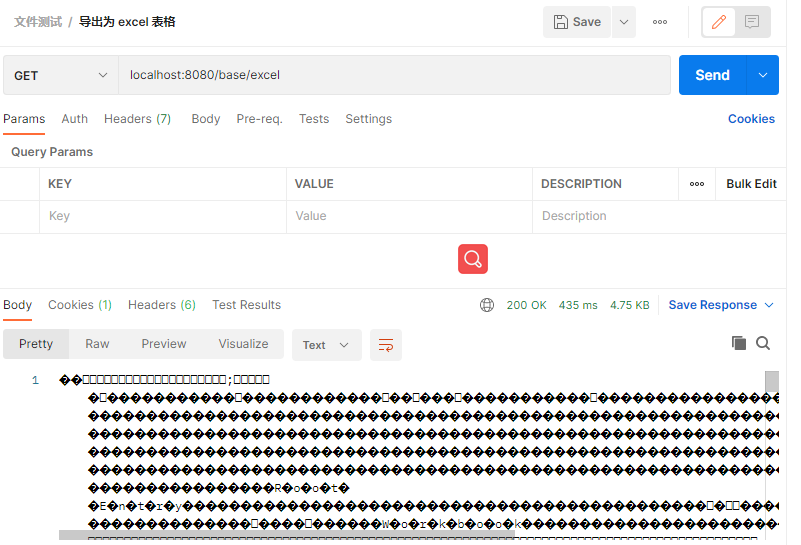
Task: Switch to the Params tab
Action: pos(24,119)
